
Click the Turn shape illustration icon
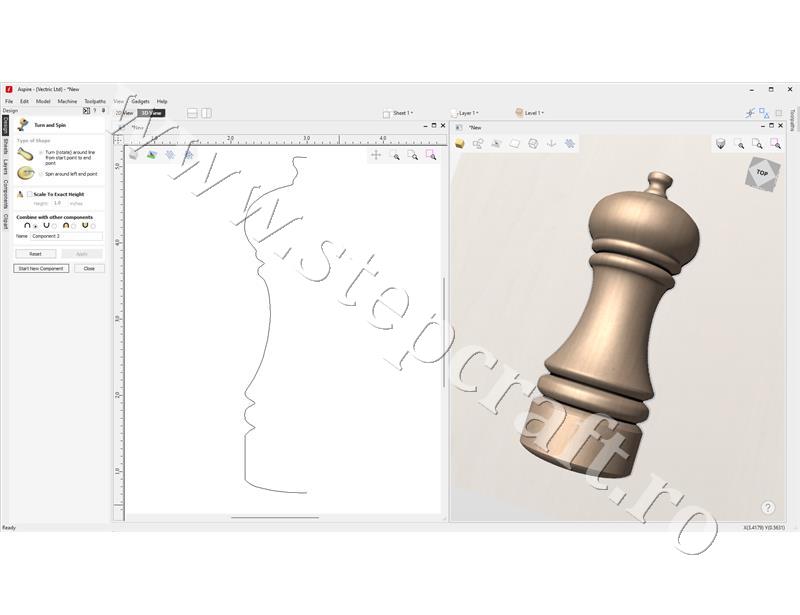[25, 154]
